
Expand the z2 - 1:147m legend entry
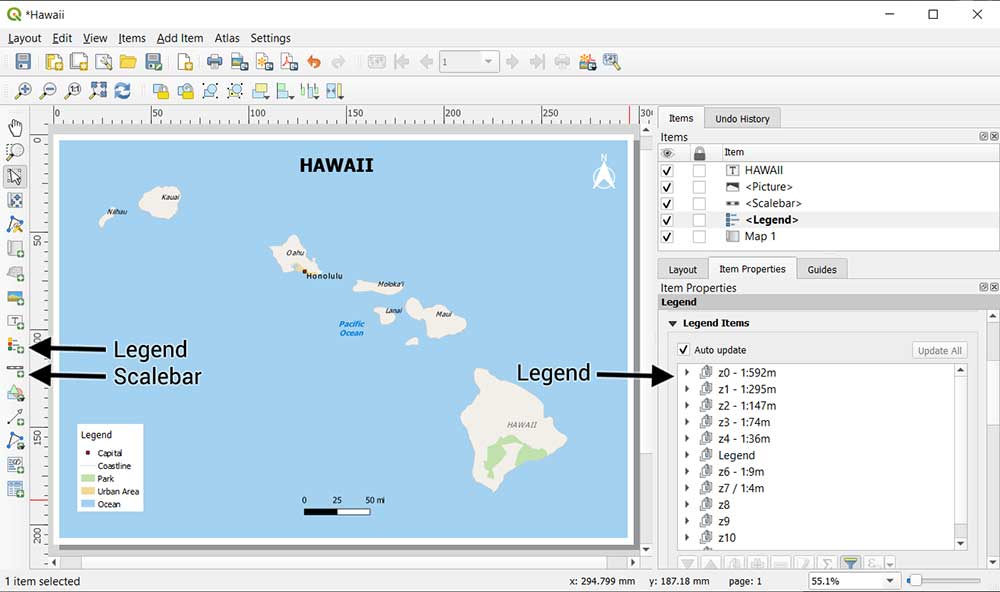click(x=687, y=405)
